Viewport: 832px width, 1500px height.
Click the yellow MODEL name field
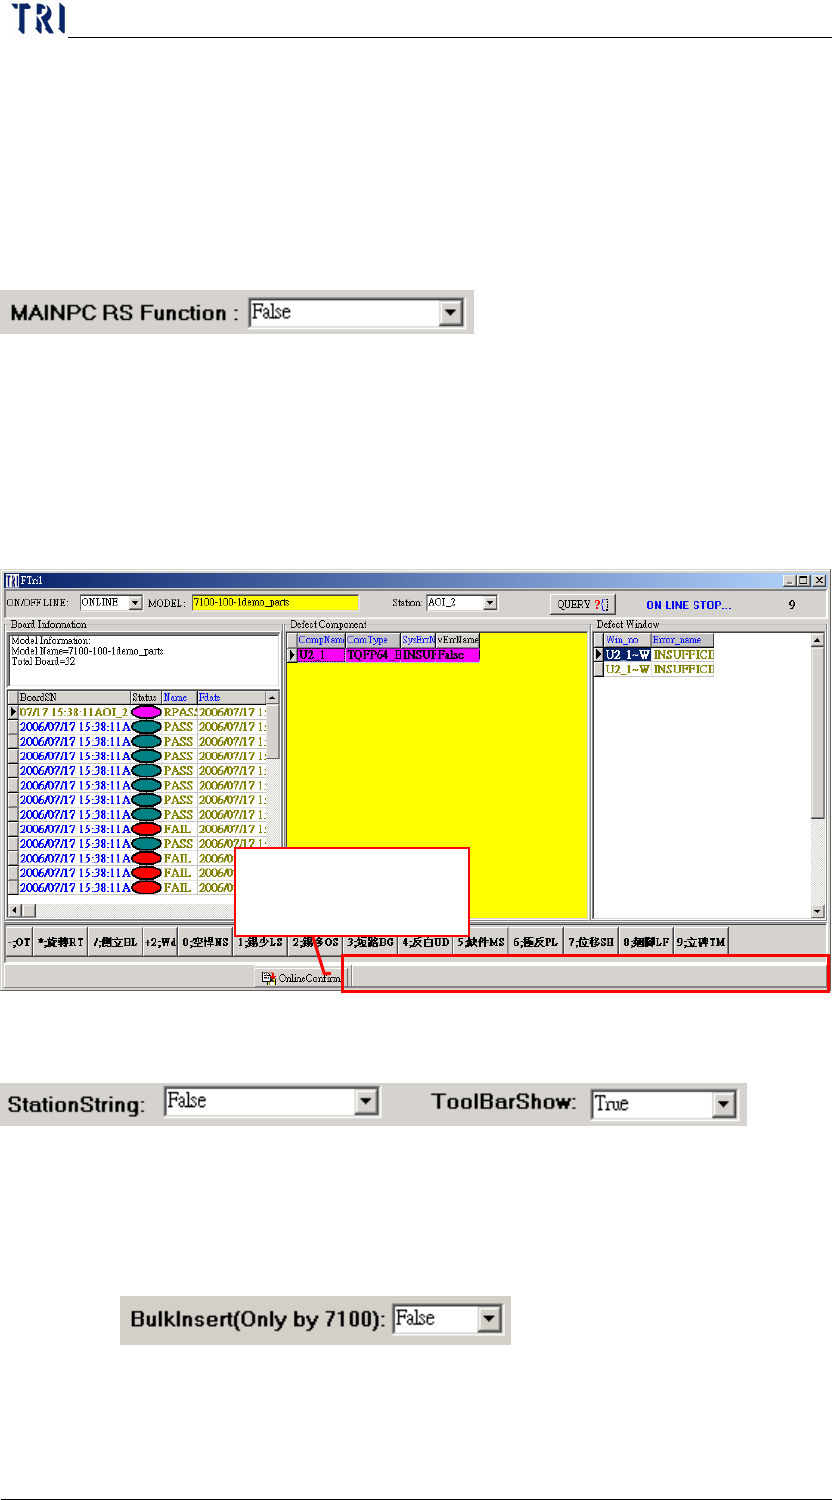pyautogui.click(x=274, y=603)
